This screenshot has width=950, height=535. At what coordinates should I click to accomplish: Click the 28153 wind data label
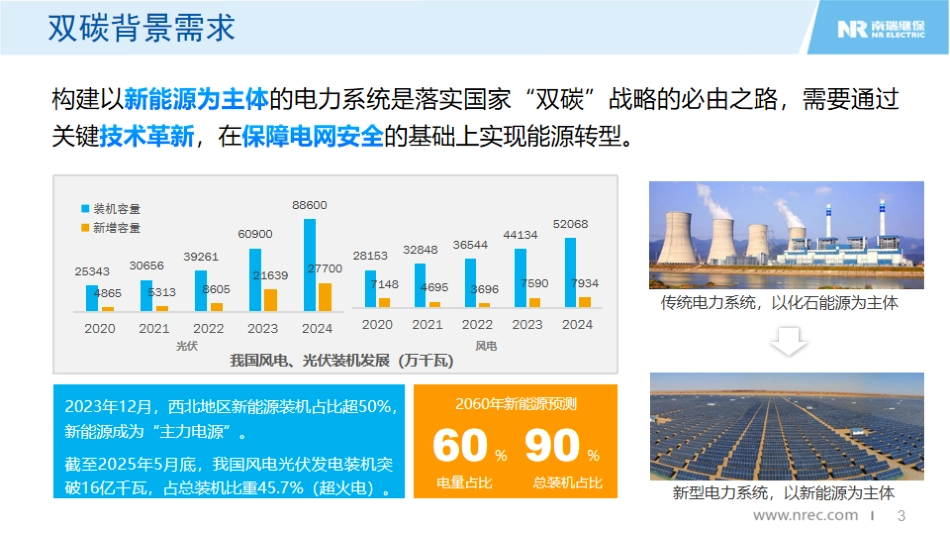coord(370,256)
